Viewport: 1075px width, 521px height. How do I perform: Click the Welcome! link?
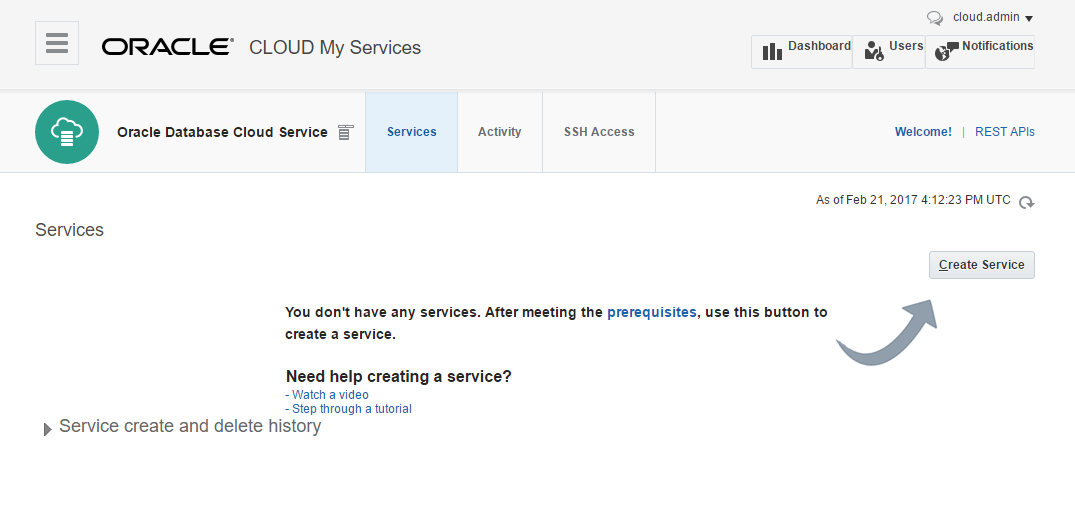(923, 132)
